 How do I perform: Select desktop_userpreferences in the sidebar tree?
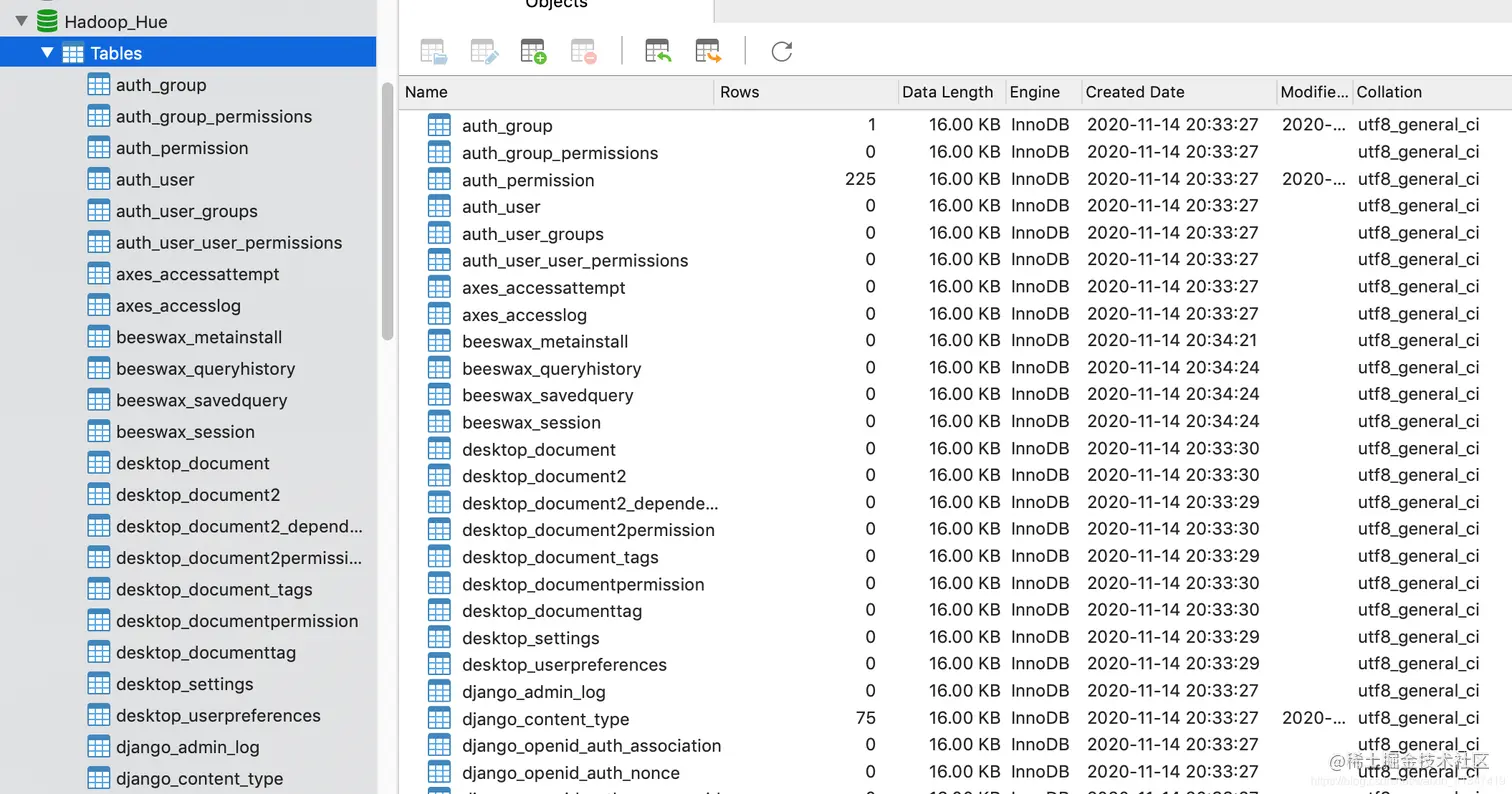[218, 716]
